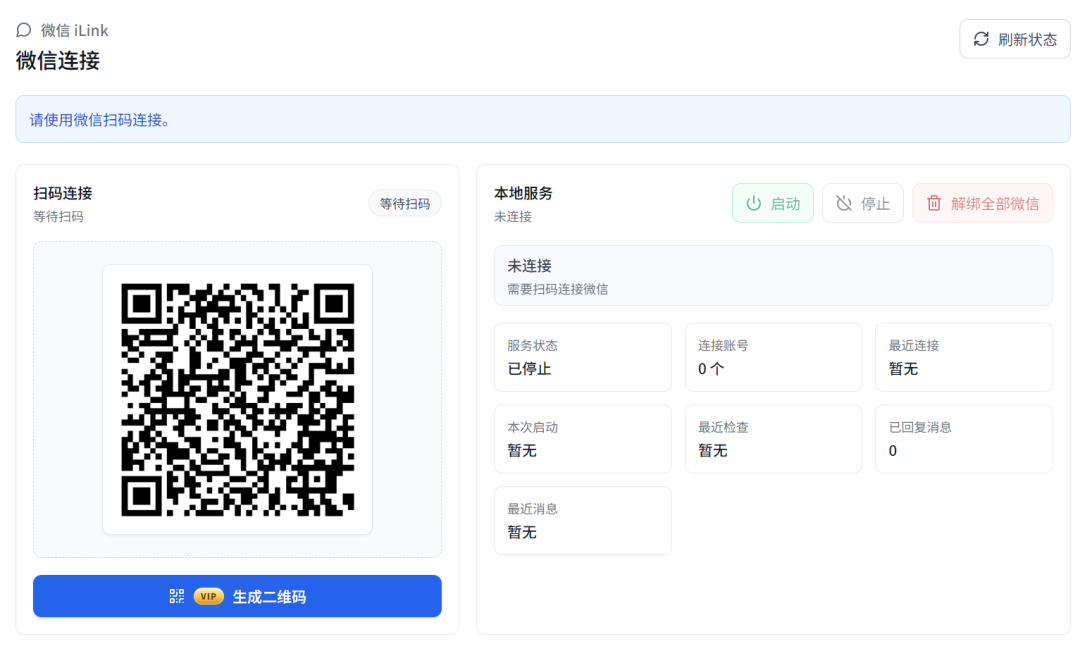Select the 服务状态 已停止 card
Image resolution: width=1080 pixels, height=651 pixels.
(x=583, y=358)
